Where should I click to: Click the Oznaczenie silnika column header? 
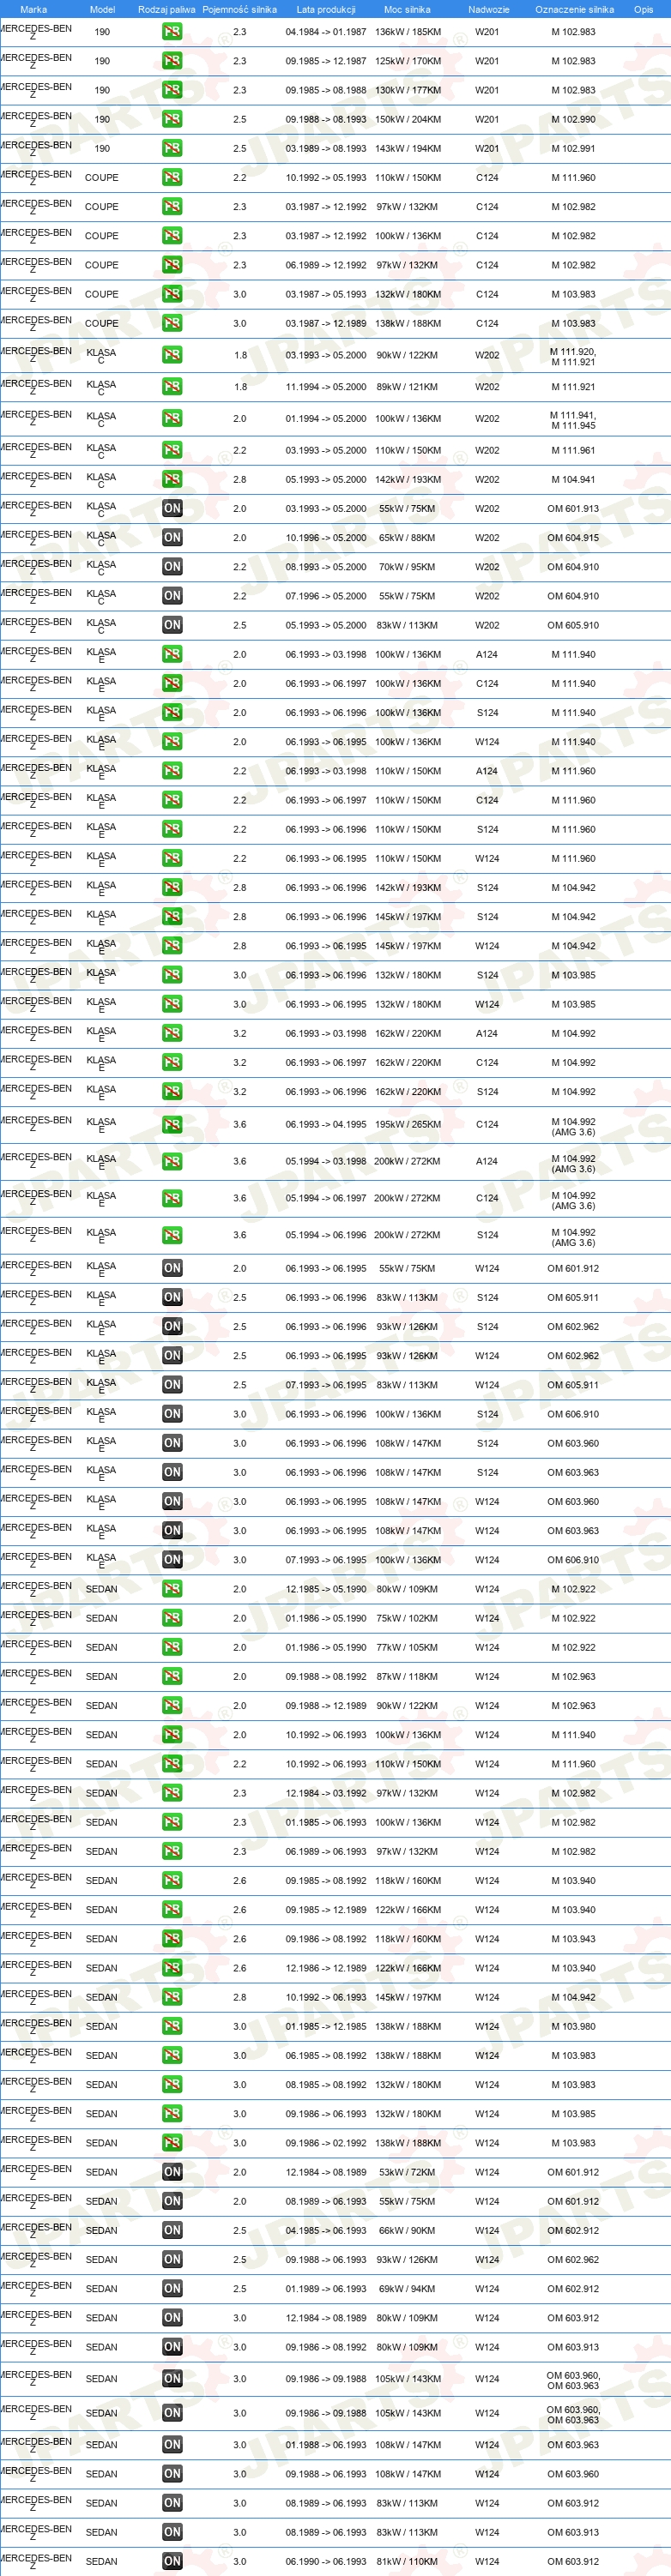point(575,9)
